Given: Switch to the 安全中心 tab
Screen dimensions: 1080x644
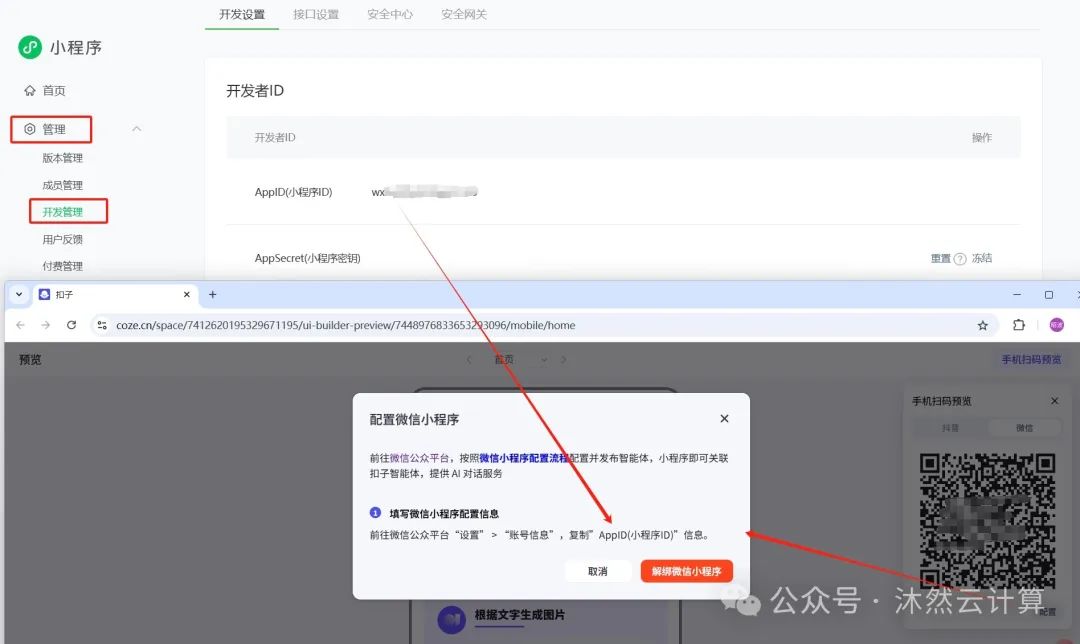Looking at the screenshot, I should click(x=390, y=14).
